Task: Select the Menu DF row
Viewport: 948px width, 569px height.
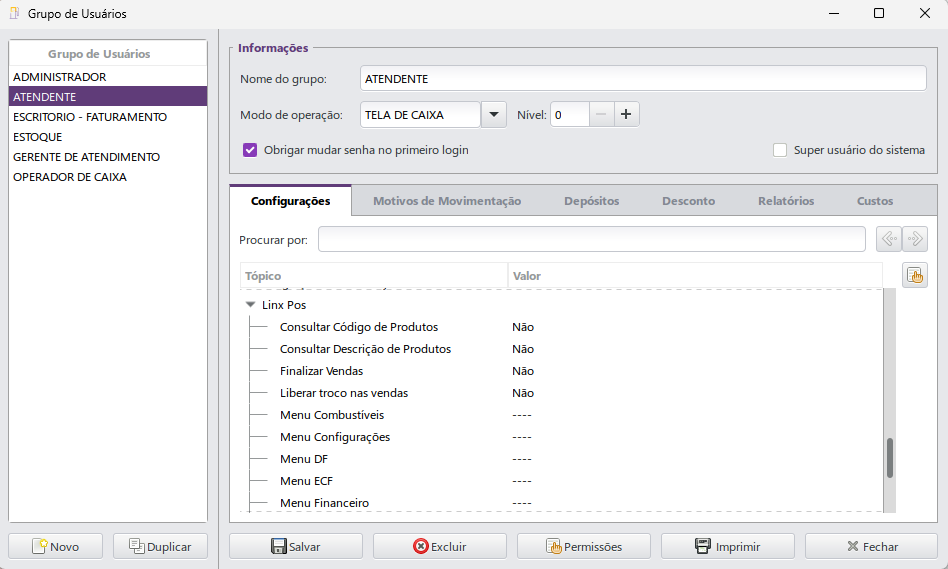Action: [562, 459]
